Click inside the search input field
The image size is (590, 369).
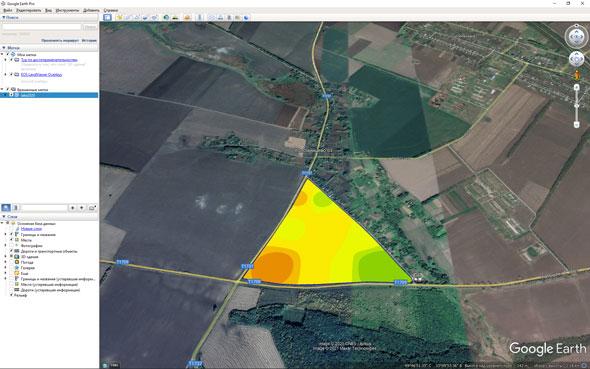tap(41, 27)
